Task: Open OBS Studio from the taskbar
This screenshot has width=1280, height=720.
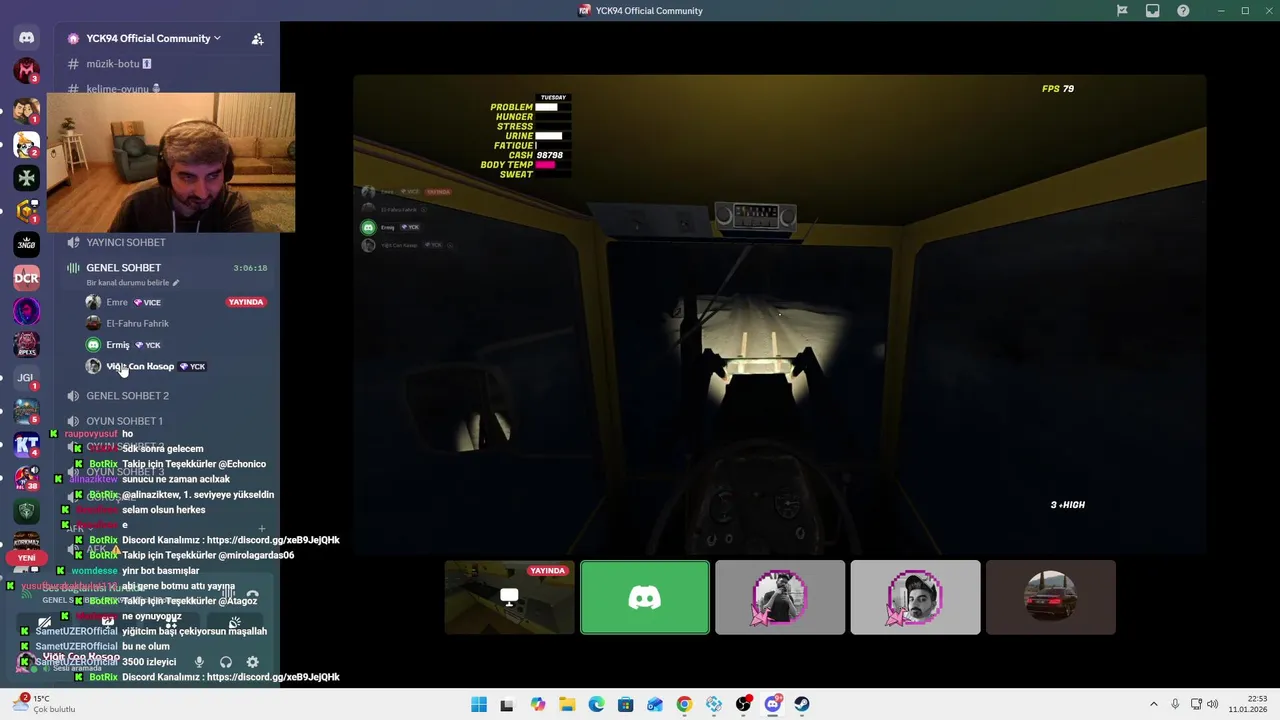Action: pos(743,704)
